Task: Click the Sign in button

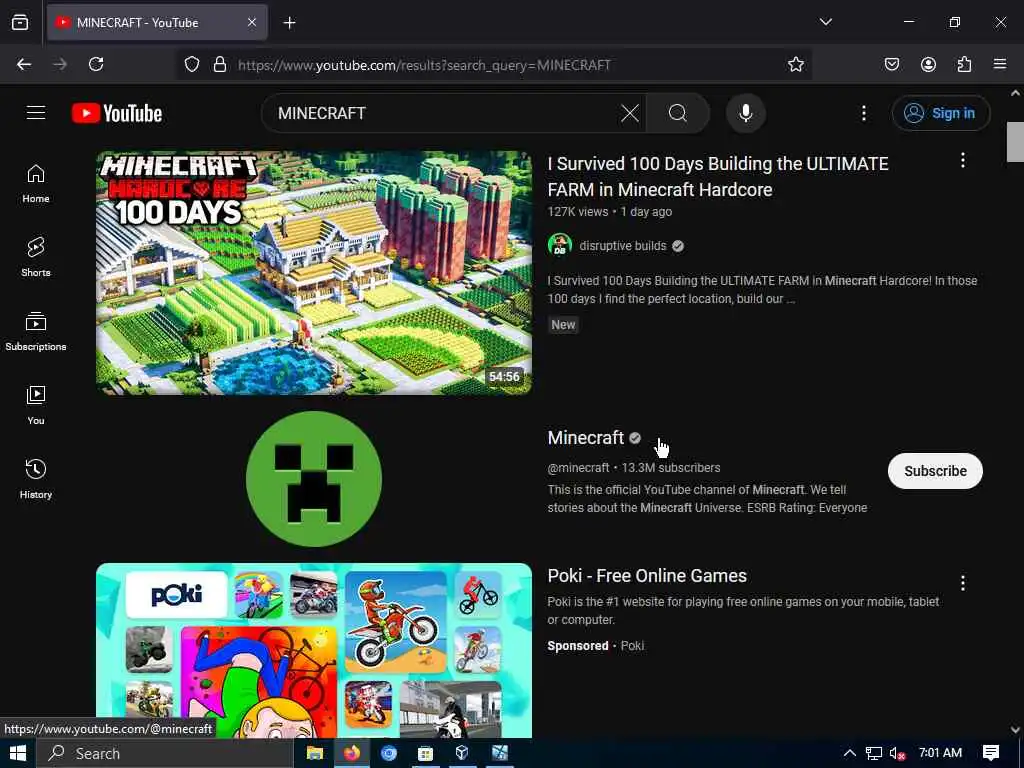Action: pos(941,113)
